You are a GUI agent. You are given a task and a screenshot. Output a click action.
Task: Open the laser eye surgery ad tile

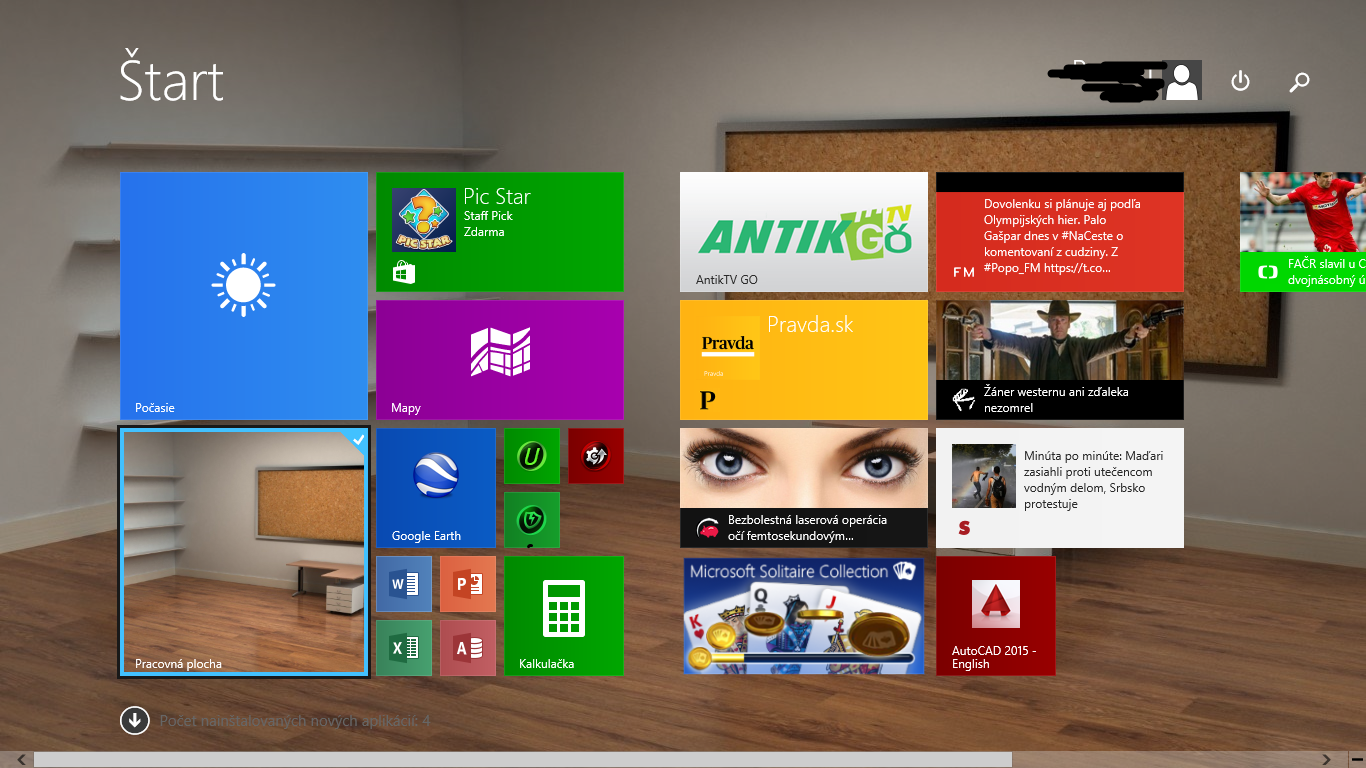point(804,488)
